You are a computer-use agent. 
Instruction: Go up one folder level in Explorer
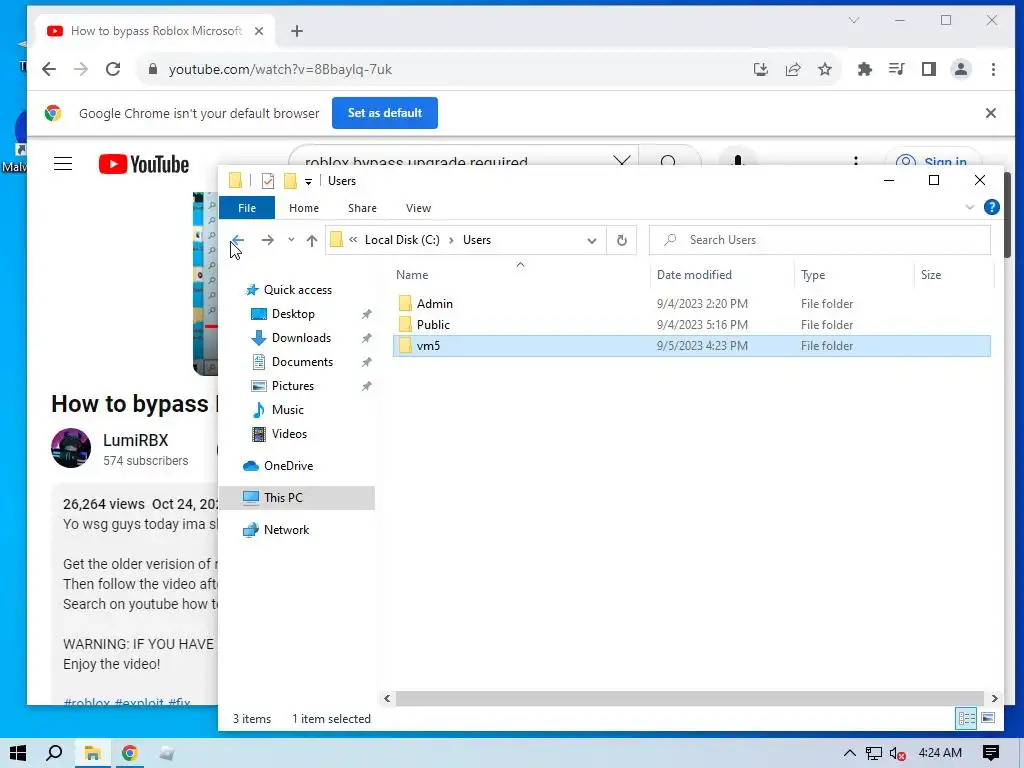[x=312, y=240]
